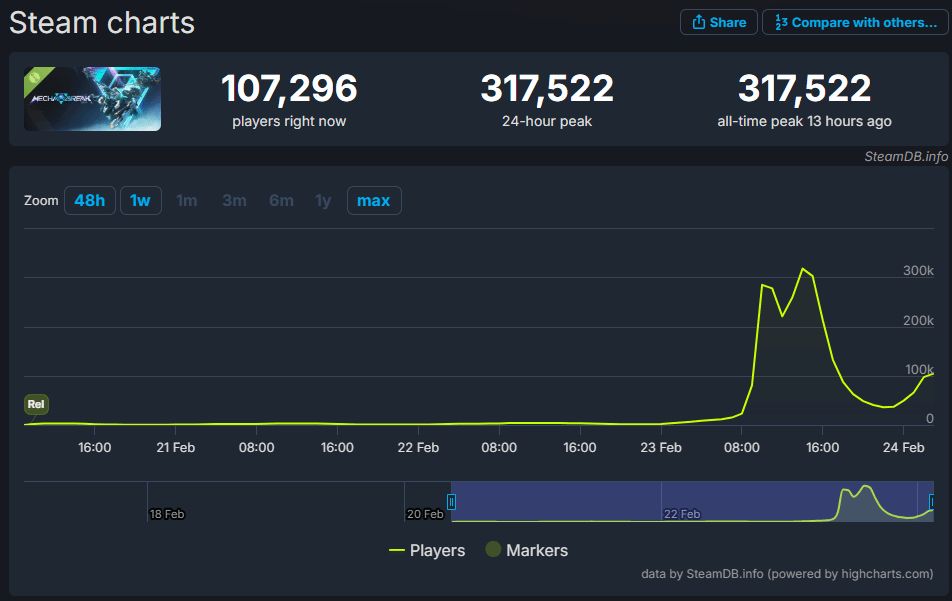
Task: Open the data by SteamDB.info highcharts credit
Action: 787,574
